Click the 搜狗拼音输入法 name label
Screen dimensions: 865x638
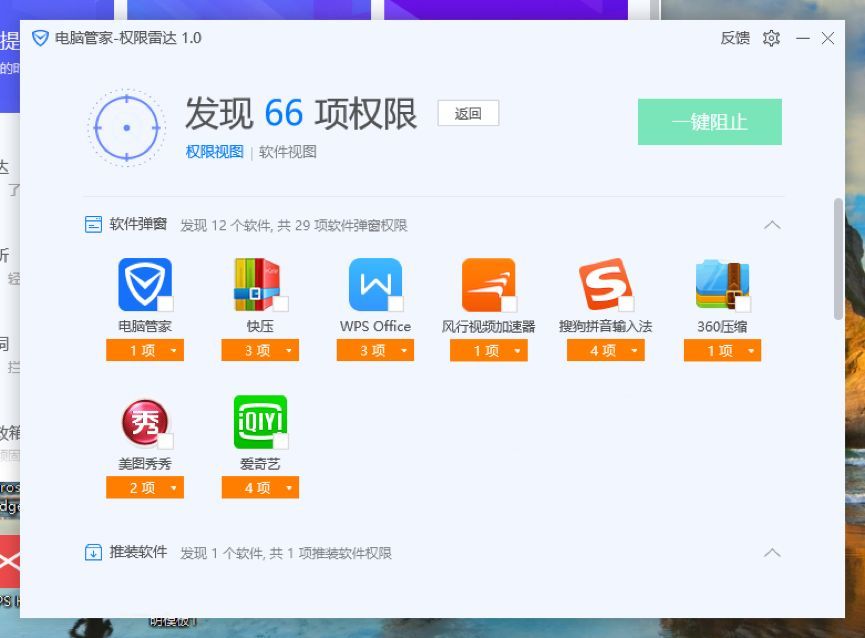[x=605, y=326]
